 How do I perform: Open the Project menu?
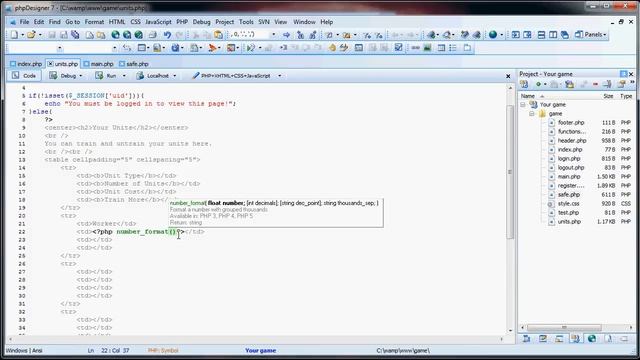[224, 22]
